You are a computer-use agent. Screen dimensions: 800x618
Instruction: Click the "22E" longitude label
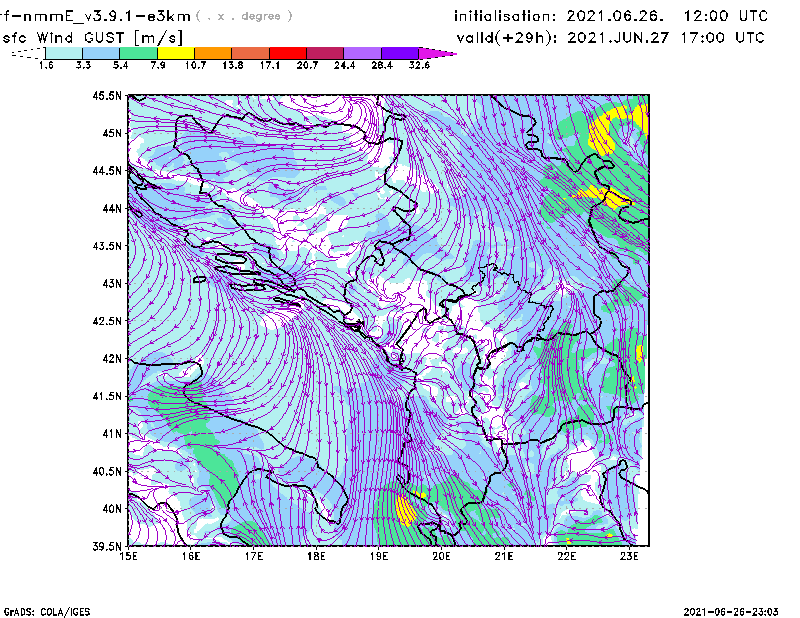(566, 556)
